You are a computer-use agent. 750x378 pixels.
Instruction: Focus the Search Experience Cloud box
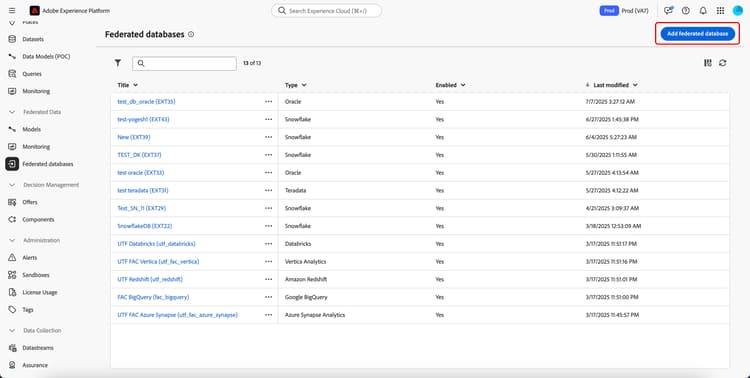(x=327, y=11)
